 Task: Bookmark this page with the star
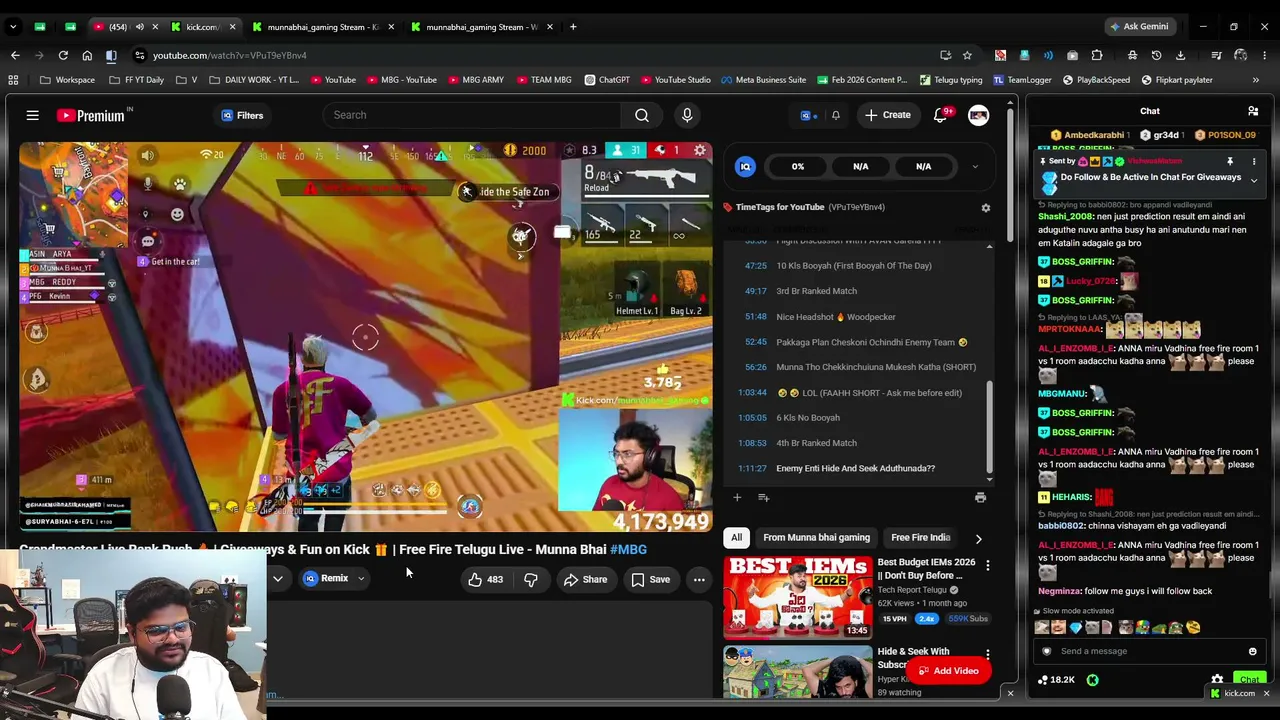click(x=967, y=55)
